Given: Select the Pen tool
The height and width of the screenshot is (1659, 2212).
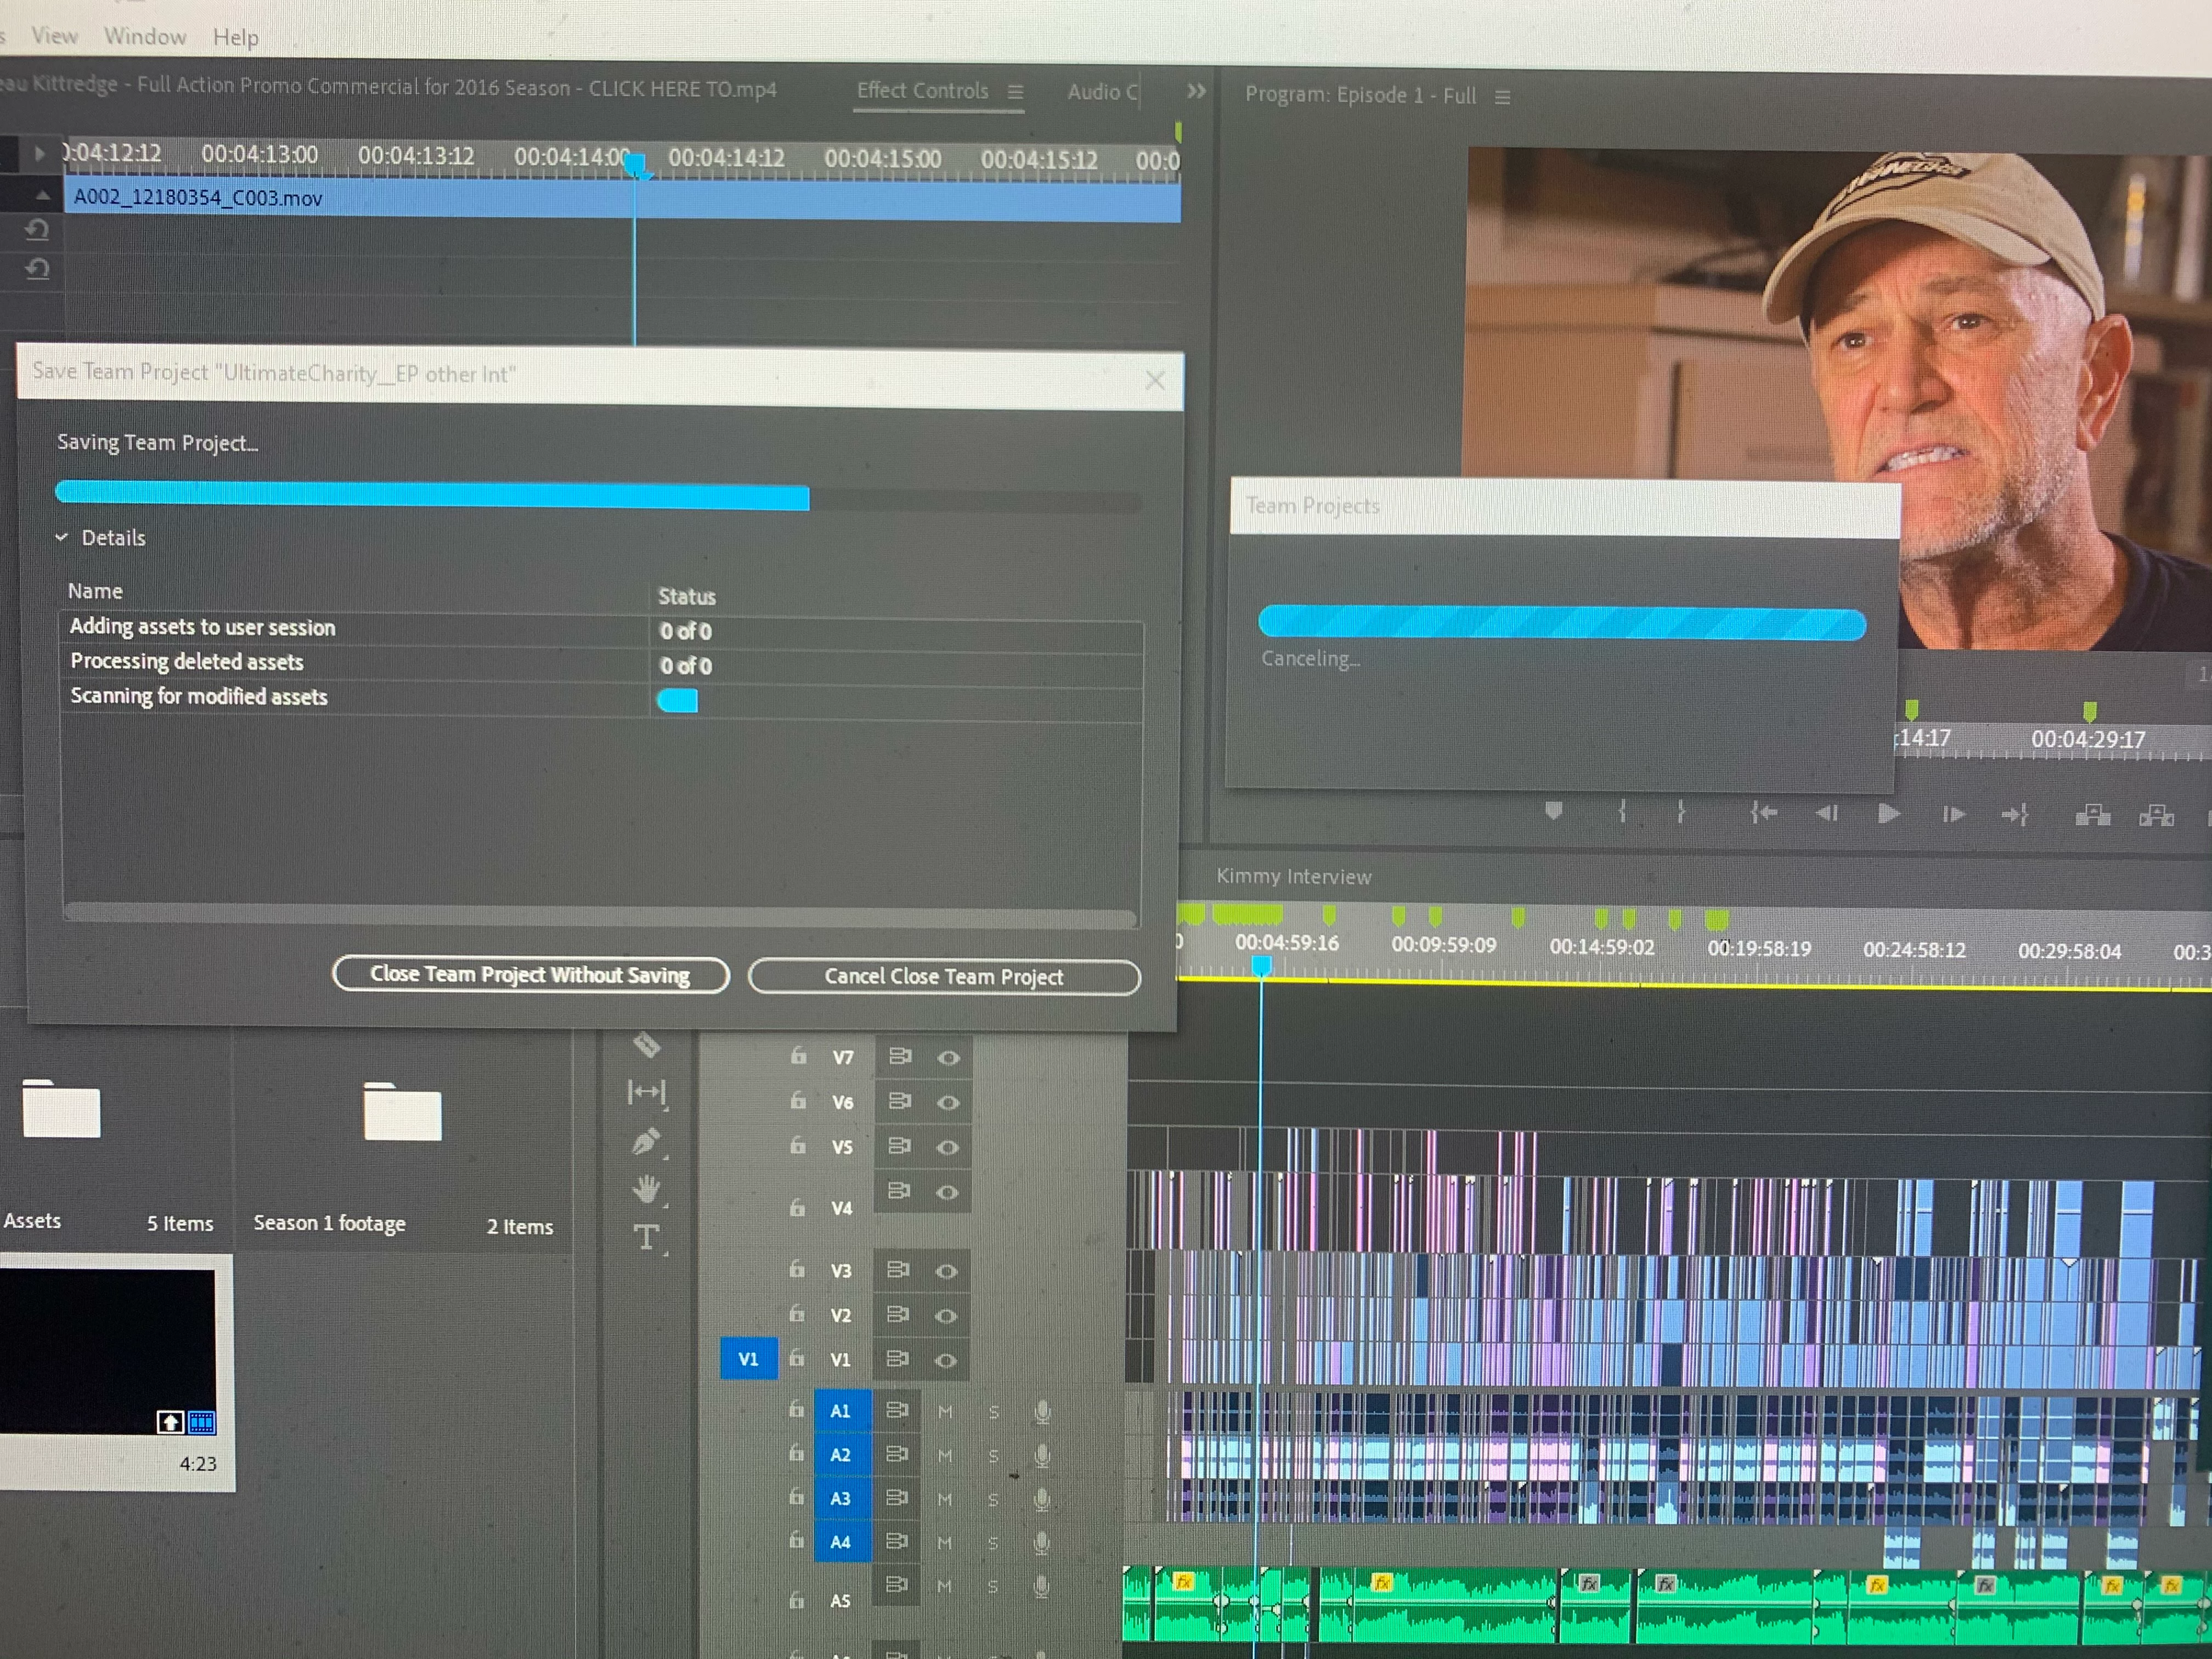Looking at the screenshot, I should click(646, 1141).
